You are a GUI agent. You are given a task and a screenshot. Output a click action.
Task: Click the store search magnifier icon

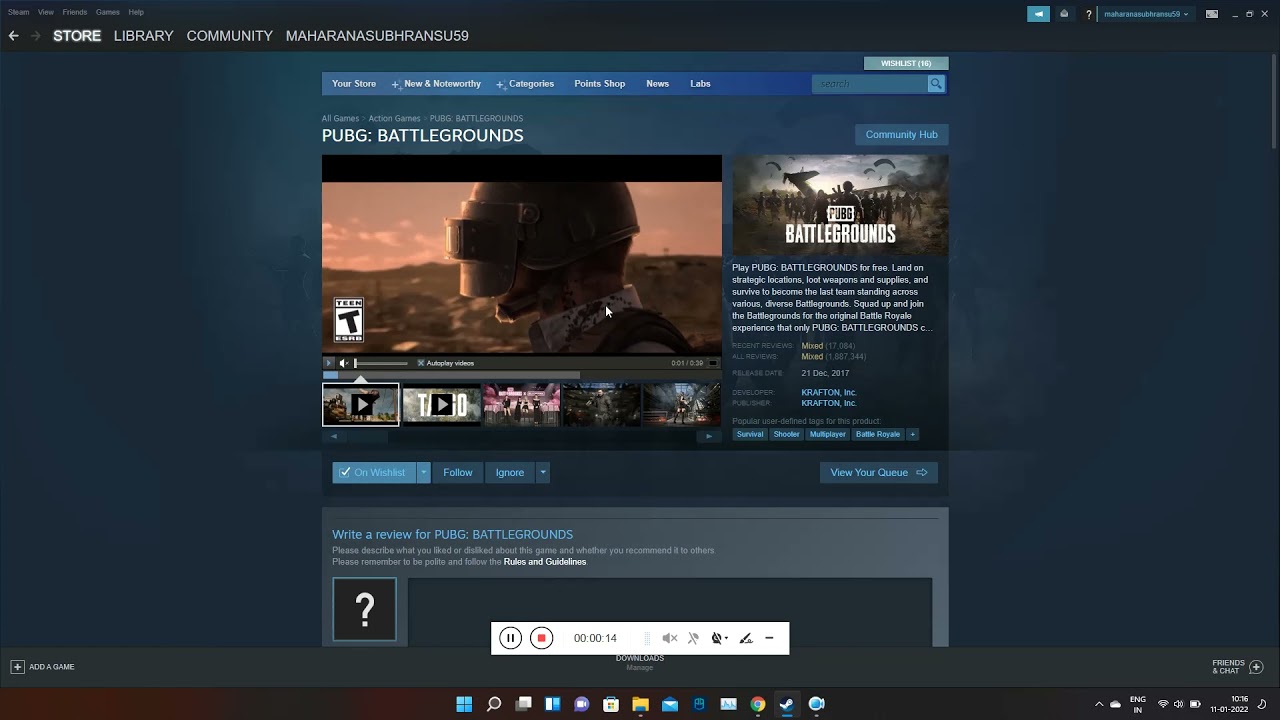click(936, 84)
